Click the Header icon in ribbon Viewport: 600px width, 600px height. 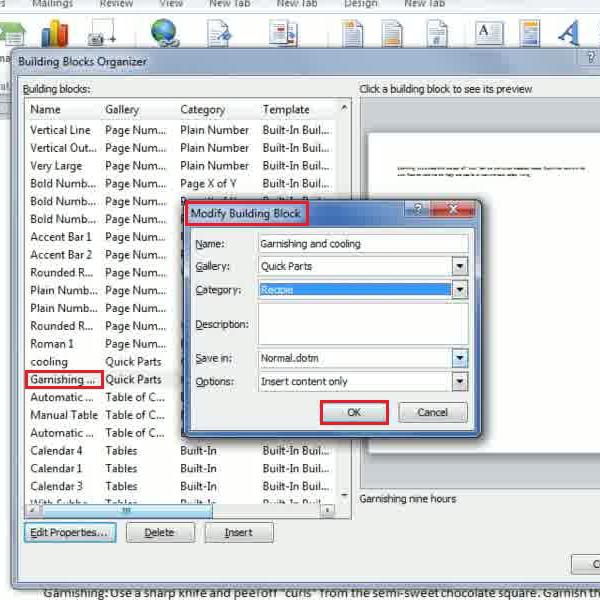tap(352, 34)
